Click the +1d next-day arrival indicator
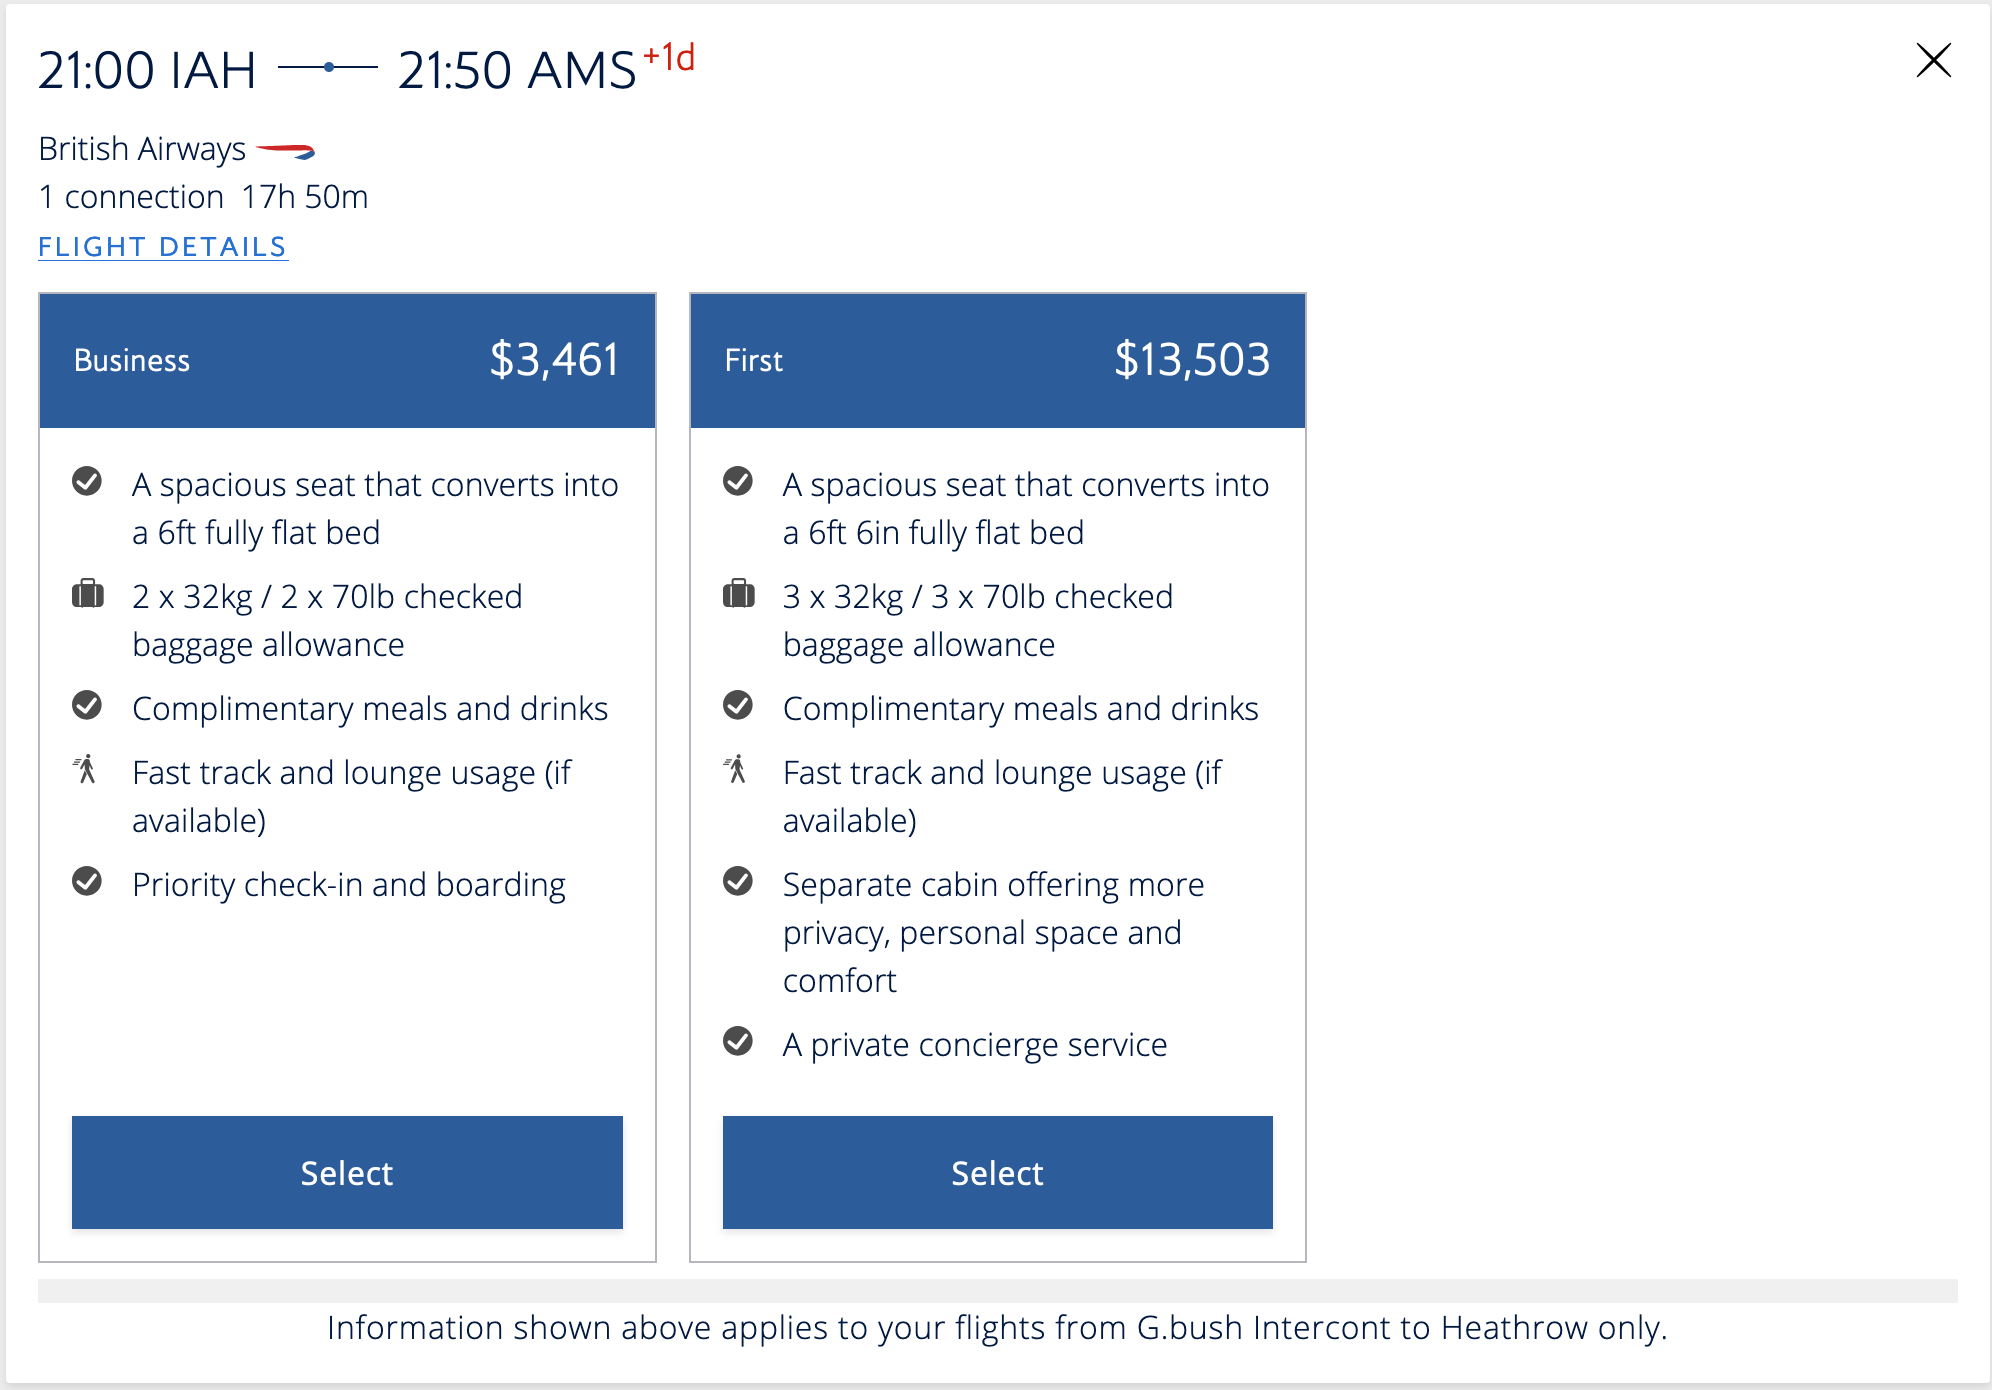 point(669,59)
